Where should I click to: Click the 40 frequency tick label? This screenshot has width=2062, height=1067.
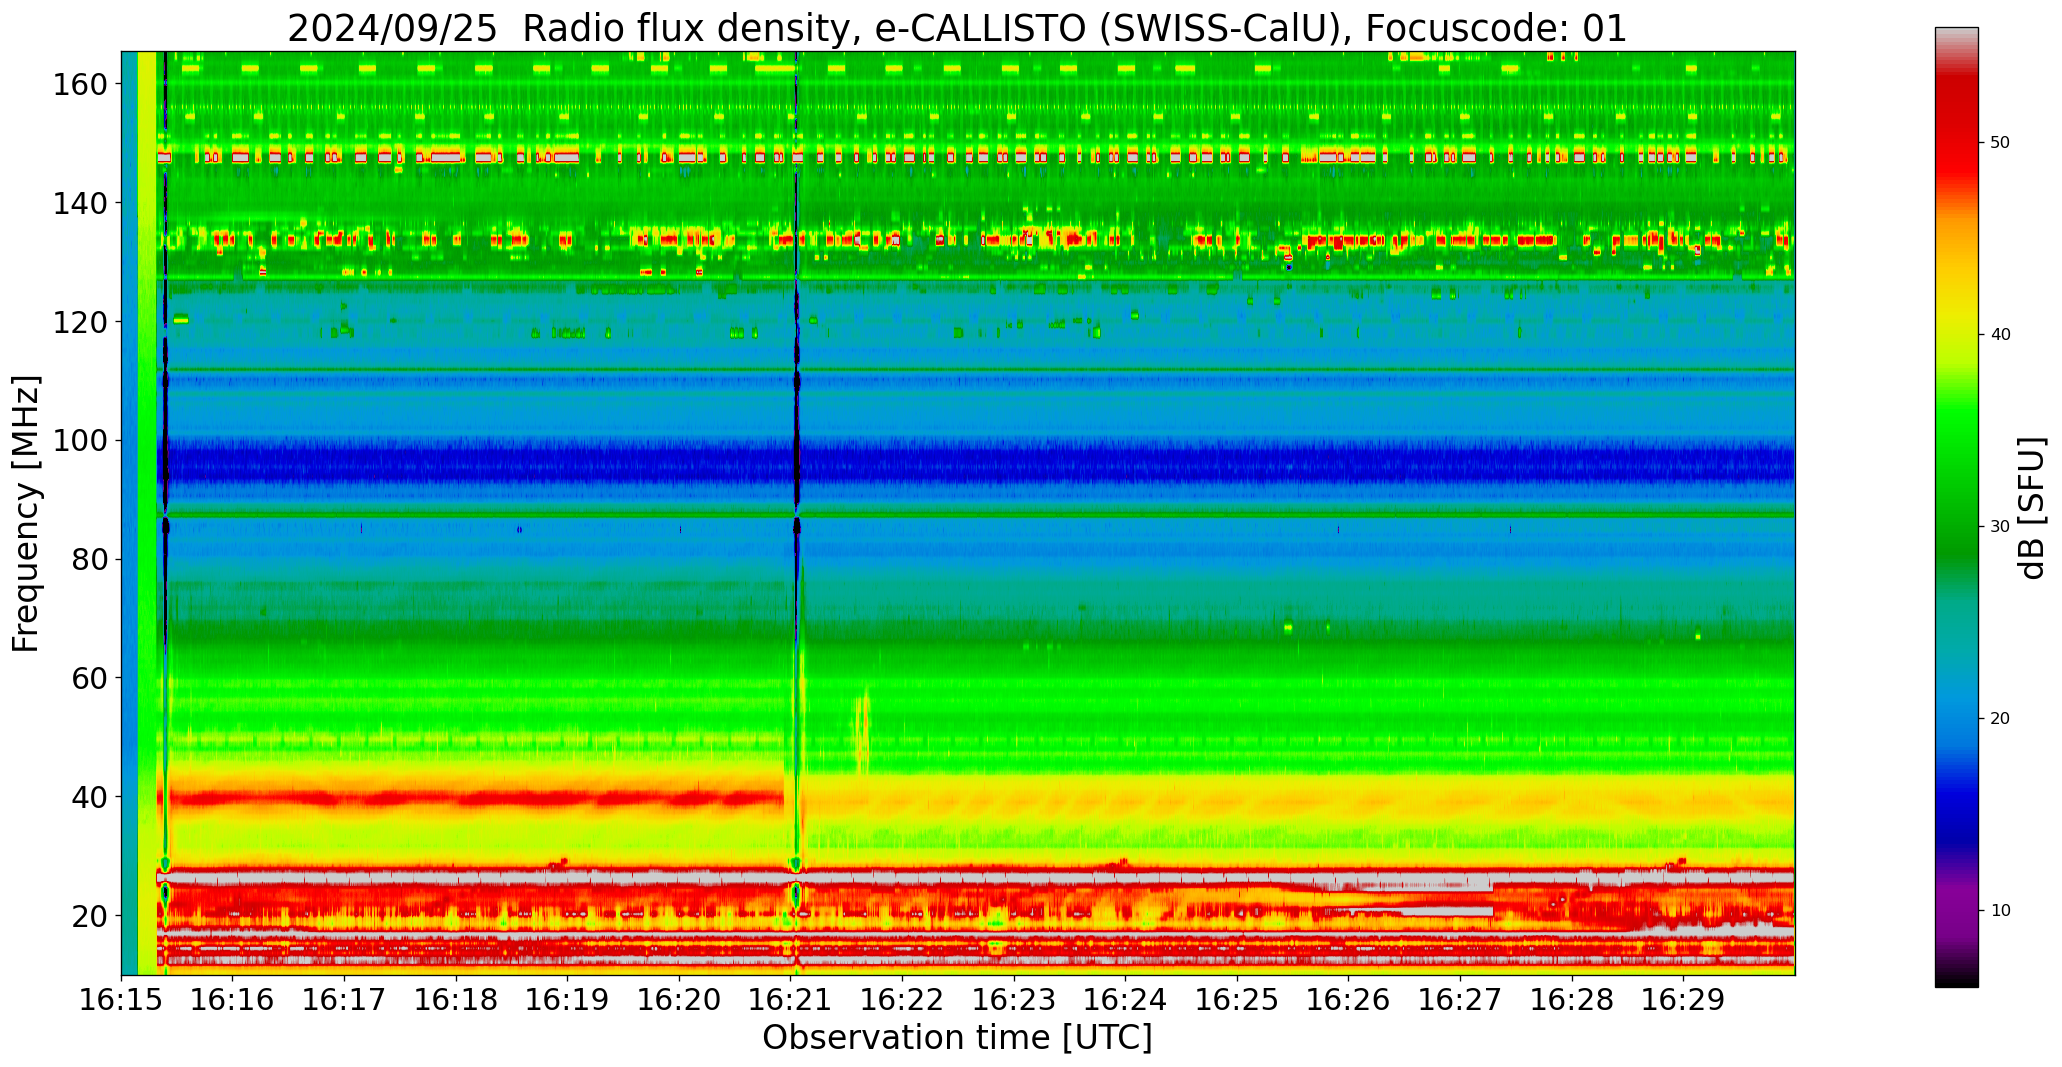tap(90, 797)
